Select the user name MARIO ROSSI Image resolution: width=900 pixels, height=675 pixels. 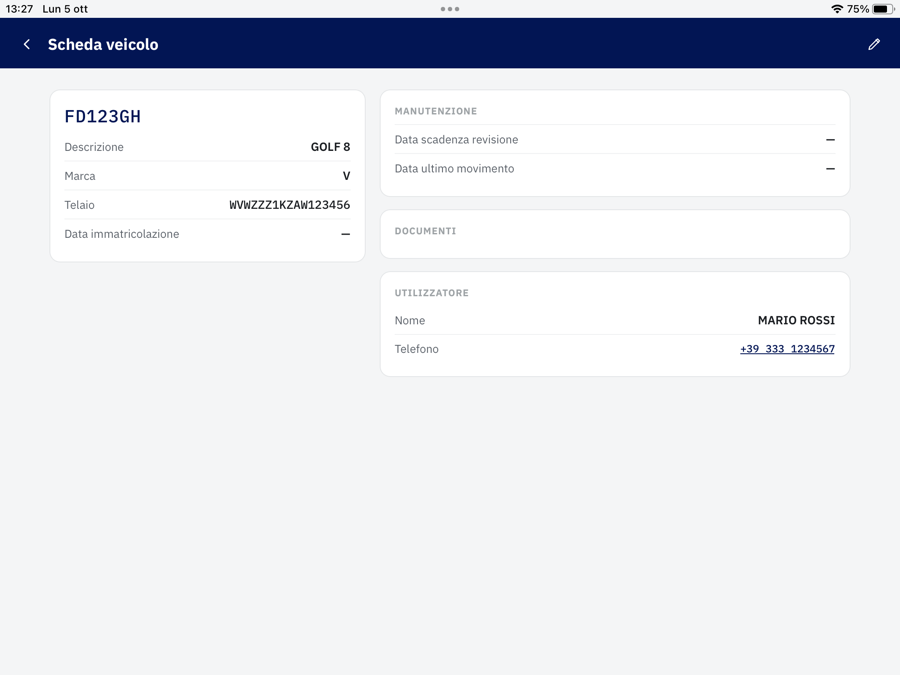tap(796, 320)
